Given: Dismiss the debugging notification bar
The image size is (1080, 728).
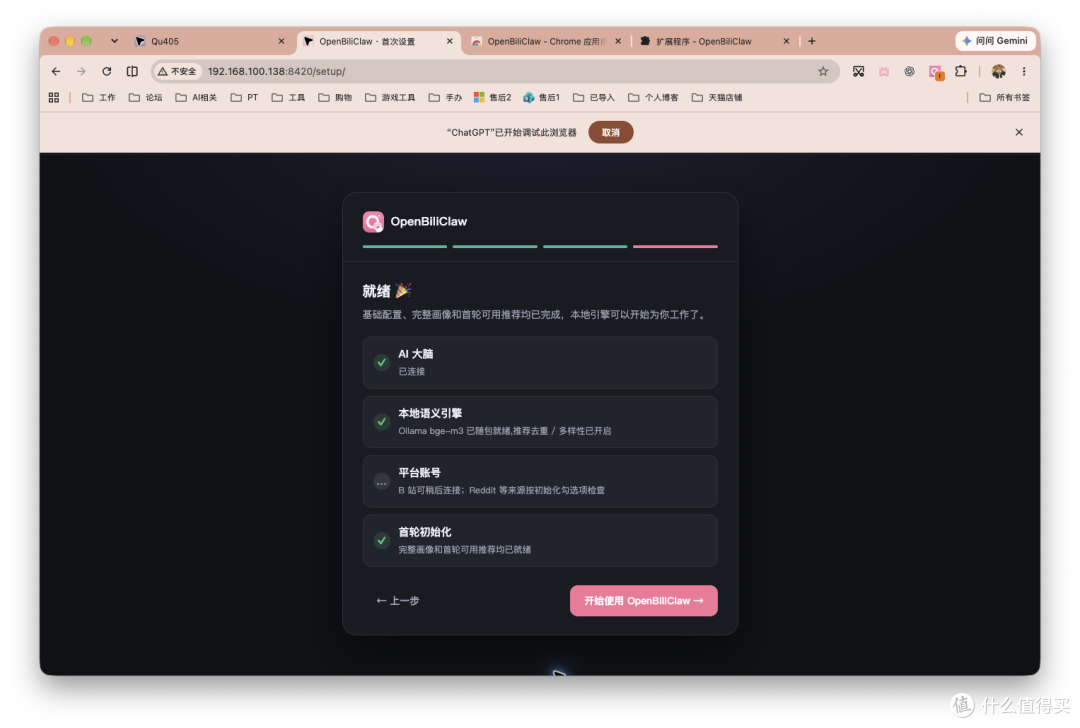Looking at the screenshot, I should point(1019,132).
